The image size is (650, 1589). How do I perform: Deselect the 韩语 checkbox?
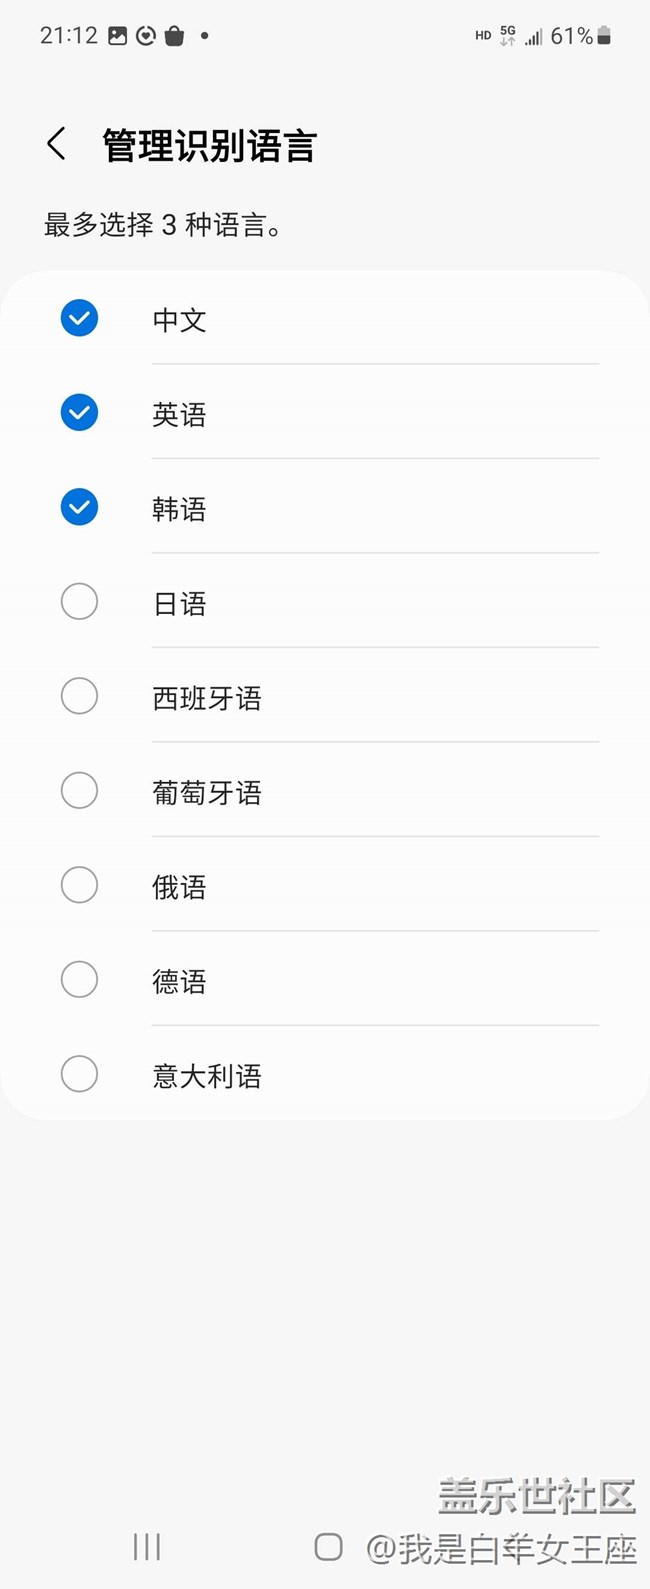[x=79, y=507]
